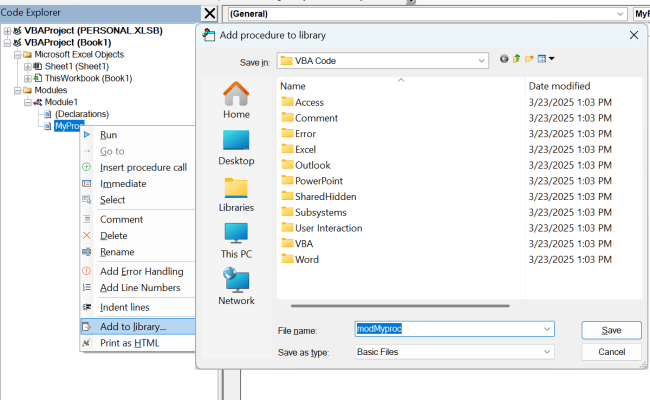Image resolution: width=650 pixels, height=400 pixels.
Task: Go to last folder visited icon
Action: coord(504,59)
